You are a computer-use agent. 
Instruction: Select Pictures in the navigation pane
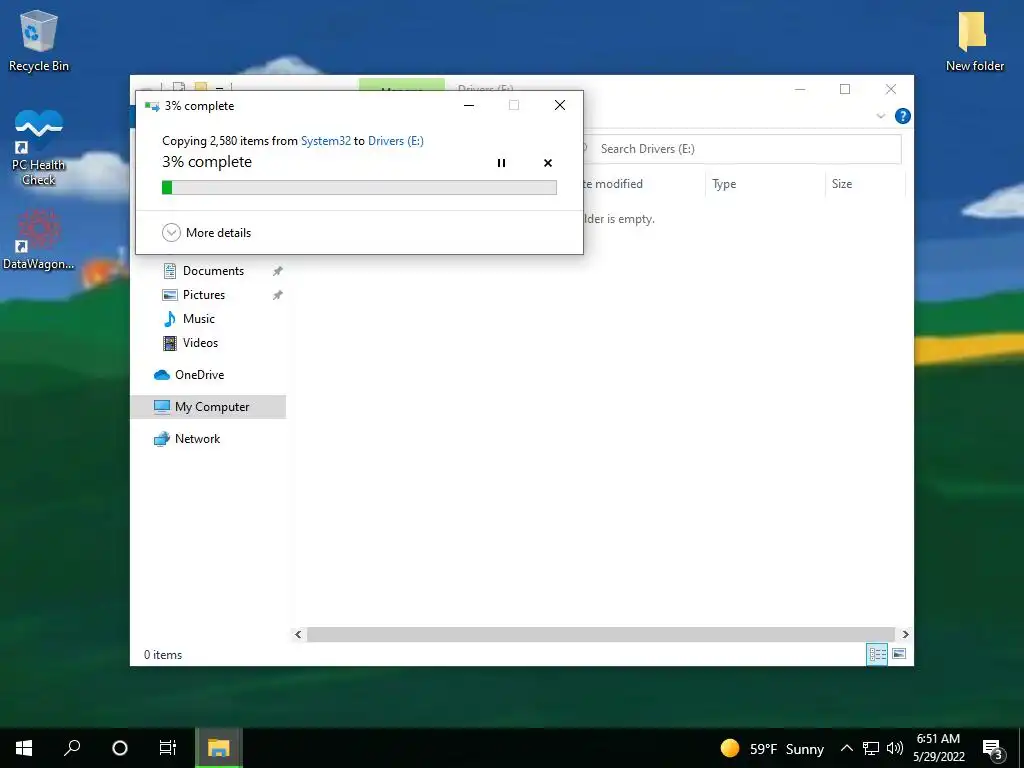(204, 295)
